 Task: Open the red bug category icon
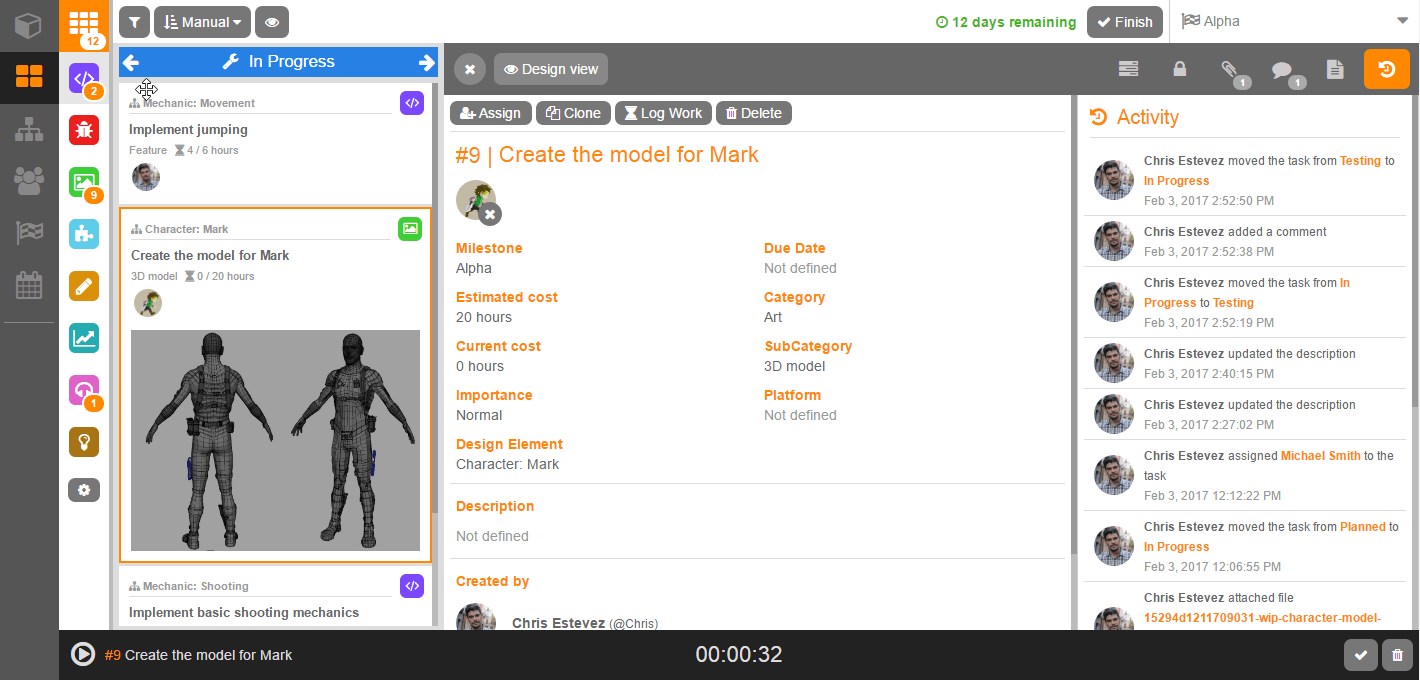[84, 129]
